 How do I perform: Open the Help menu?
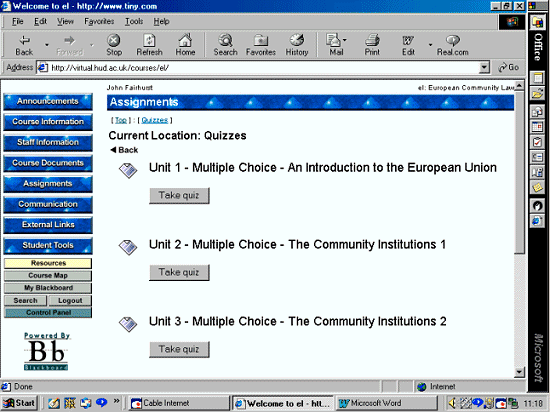(161, 22)
